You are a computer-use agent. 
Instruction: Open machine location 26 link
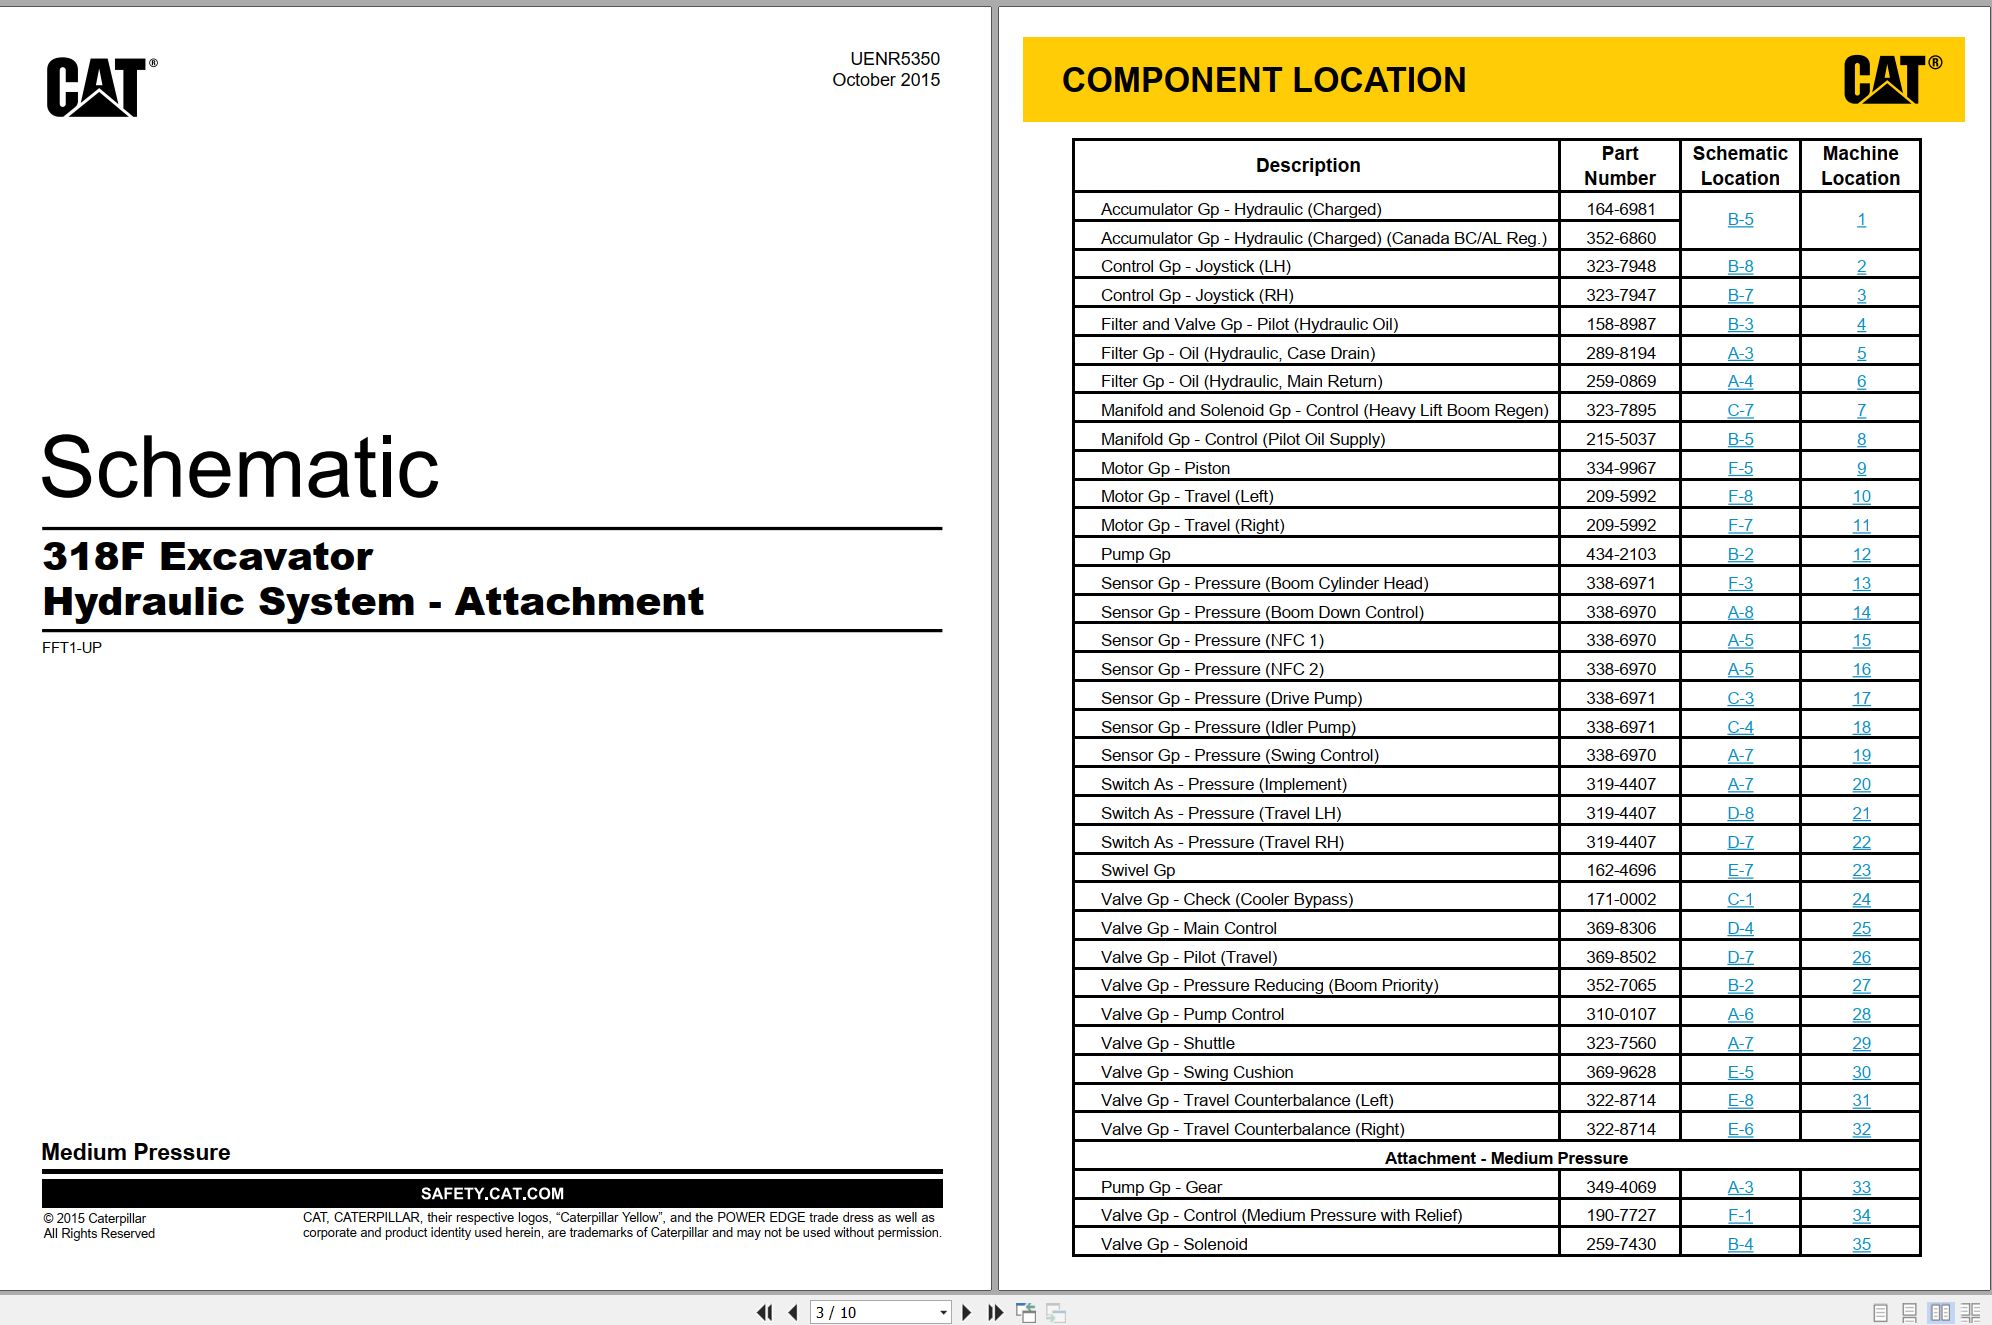click(x=1861, y=957)
